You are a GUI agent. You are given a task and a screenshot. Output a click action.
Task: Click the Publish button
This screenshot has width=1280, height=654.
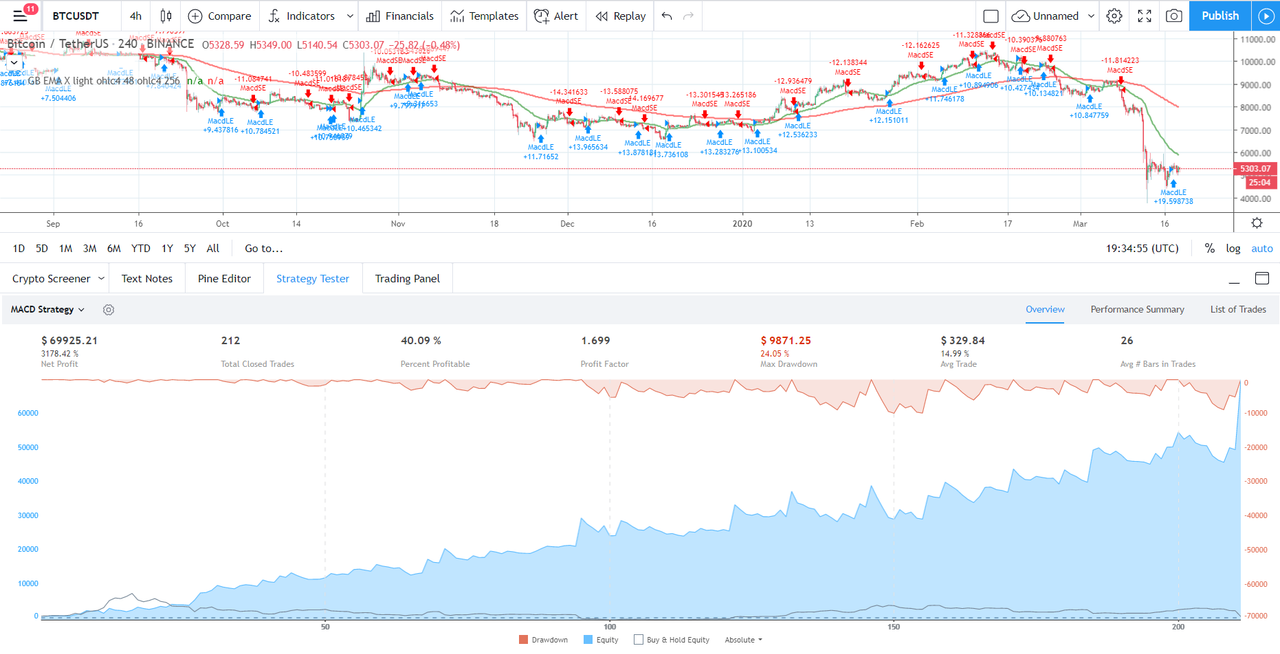1219,16
